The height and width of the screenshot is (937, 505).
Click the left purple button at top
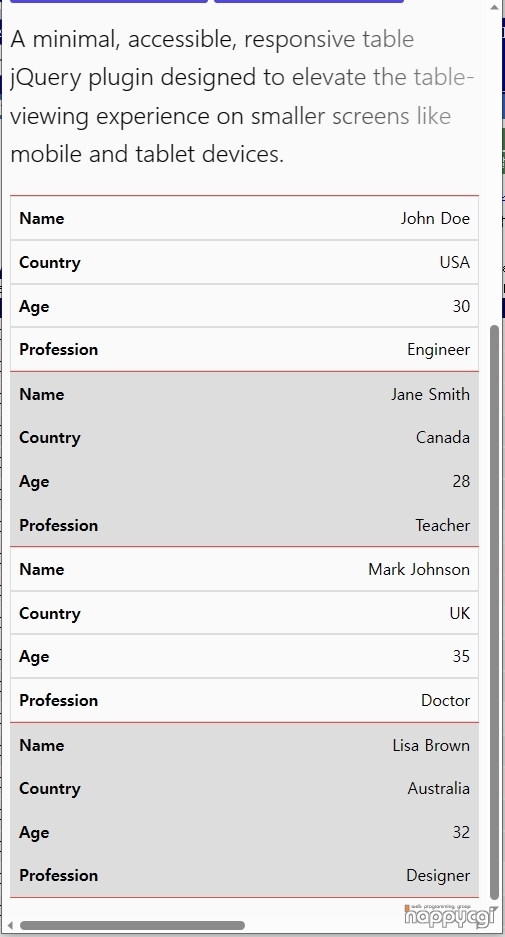coord(109,1)
